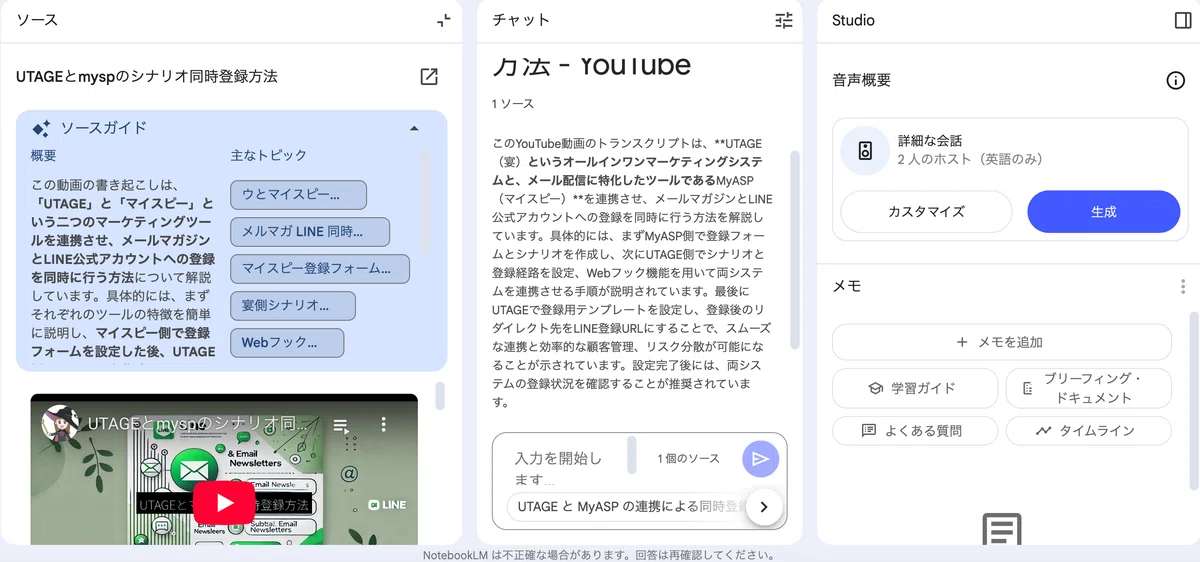
Task: Click the document icon in empty notes area
Action: pos(1002,530)
